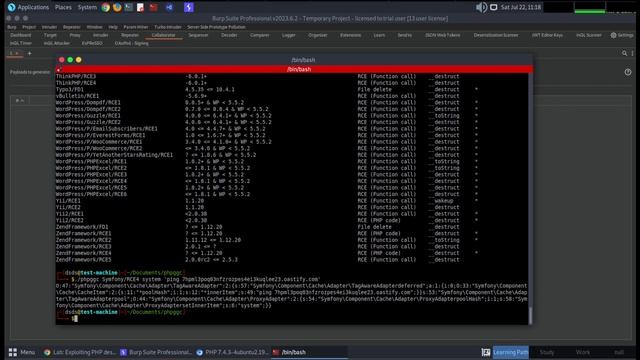Open the Applications menu in top panel
The height and width of the screenshot is (360, 640).
click(28, 7)
